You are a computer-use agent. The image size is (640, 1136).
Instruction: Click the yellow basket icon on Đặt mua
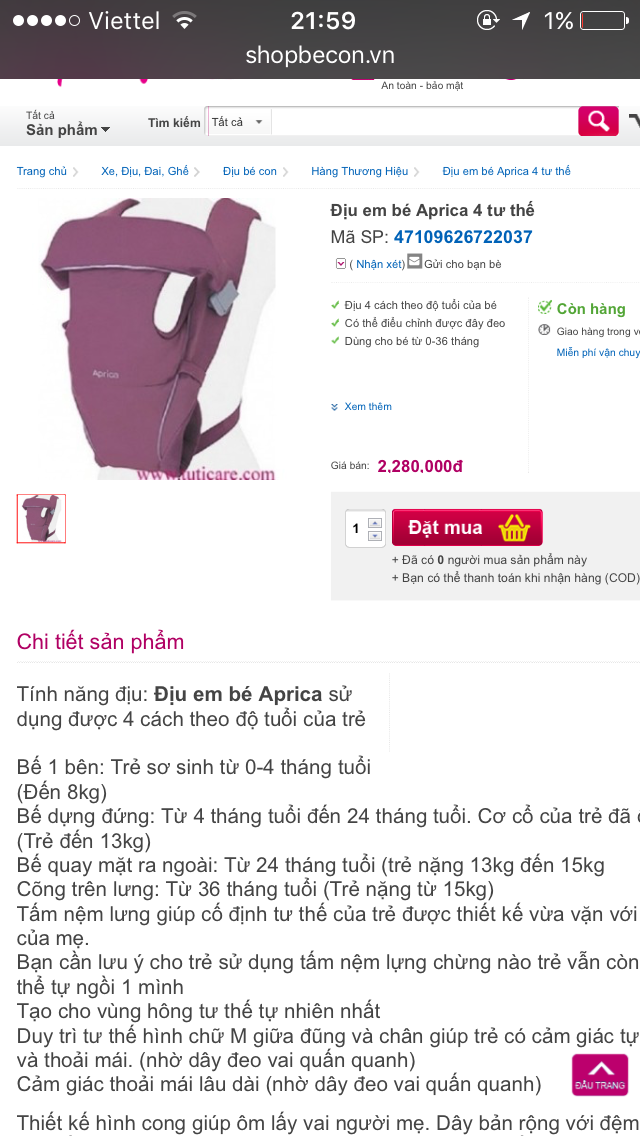coord(514,527)
